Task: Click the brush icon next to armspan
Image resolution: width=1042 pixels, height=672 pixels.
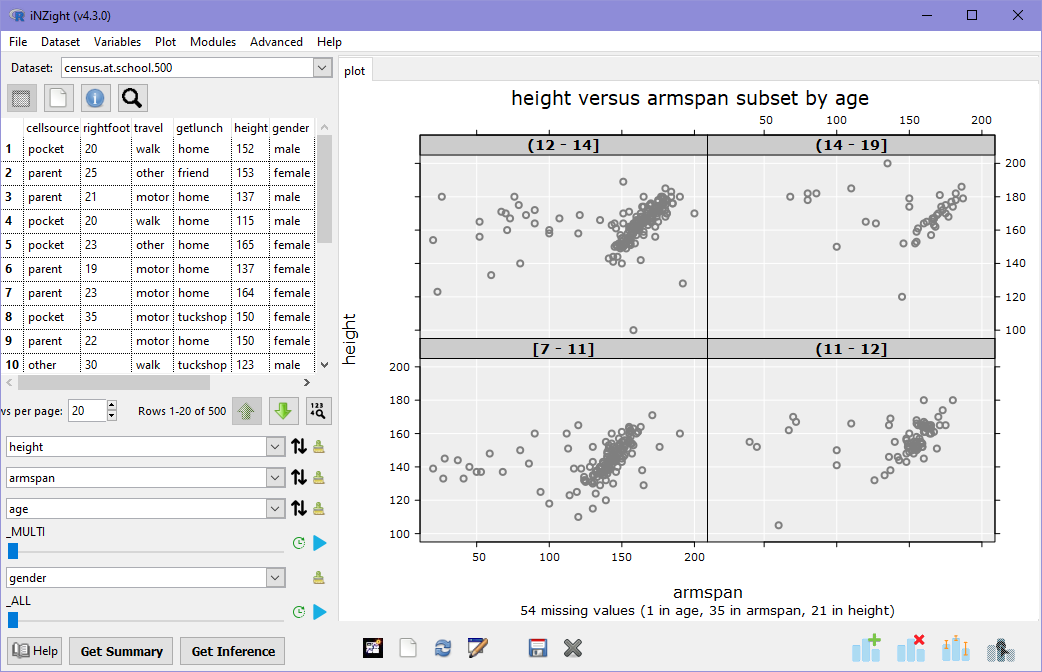Action: coord(320,477)
